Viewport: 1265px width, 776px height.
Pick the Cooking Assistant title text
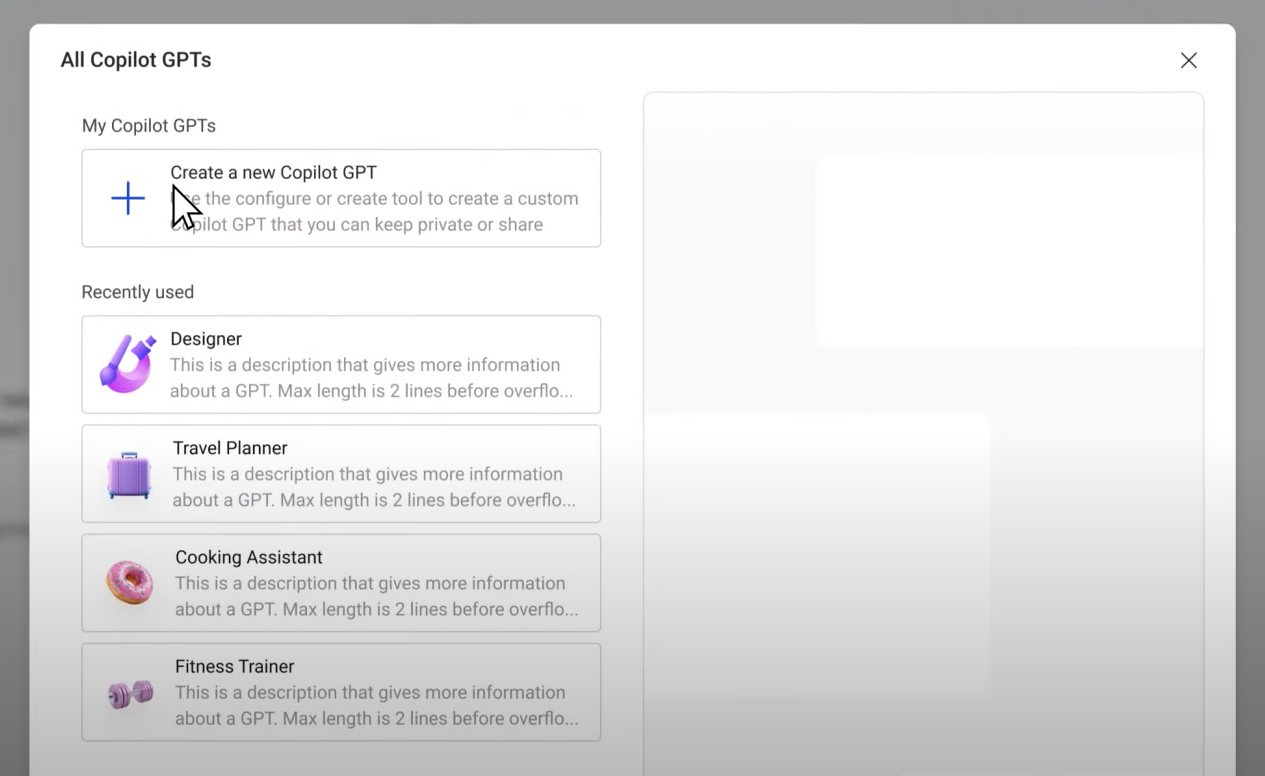click(x=249, y=557)
